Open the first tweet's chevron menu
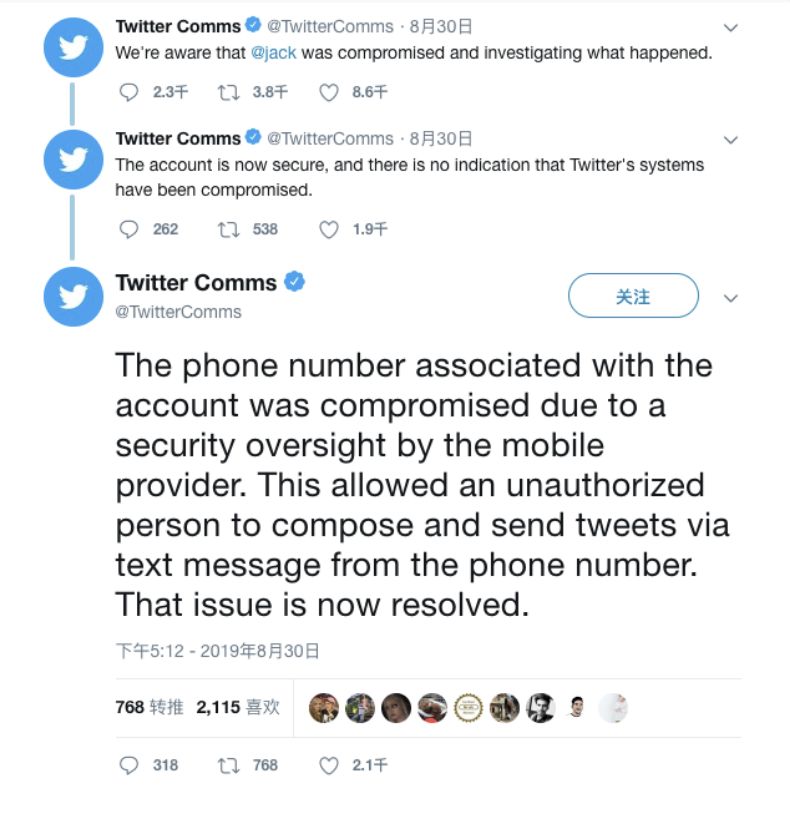This screenshot has width=790, height=824. pyautogui.click(x=731, y=27)
